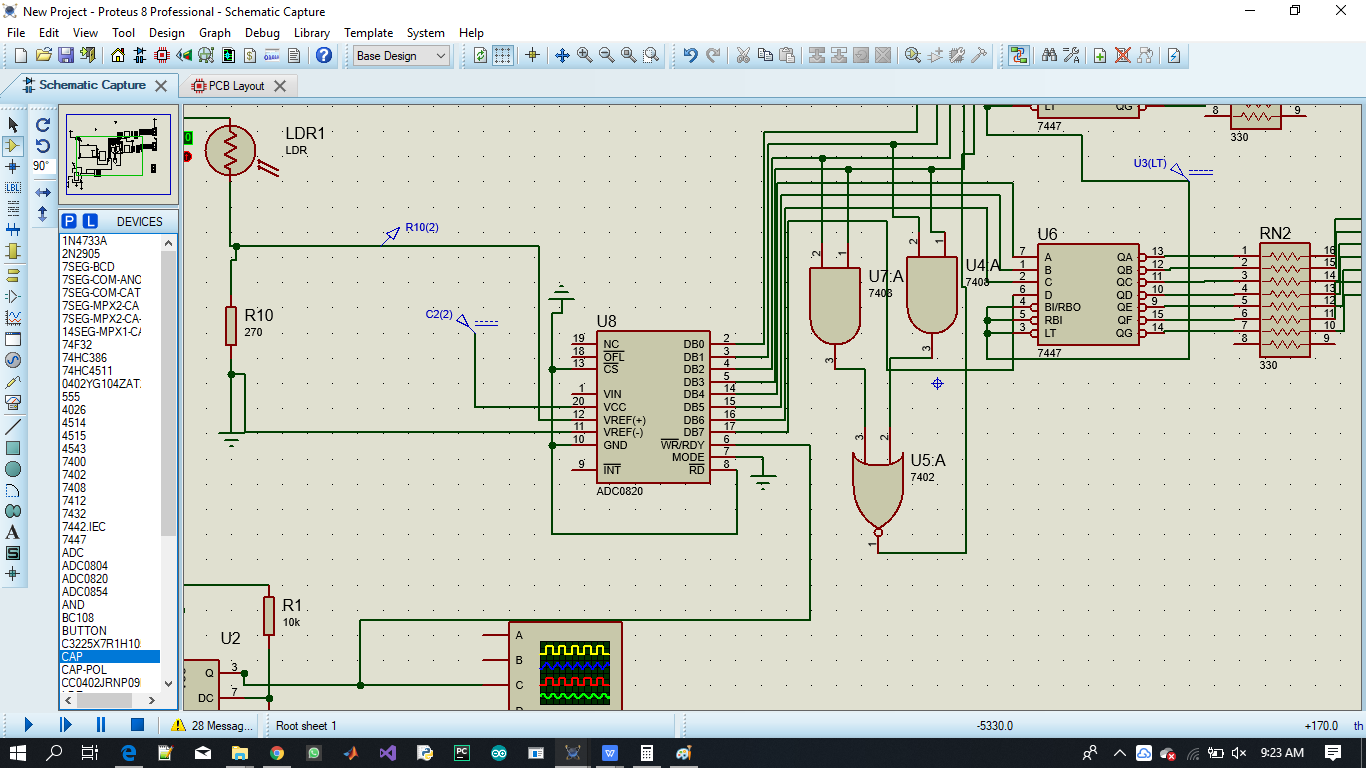Select the Selection Mode arrow tool
1366x768 pixels.
pos(13,125)
